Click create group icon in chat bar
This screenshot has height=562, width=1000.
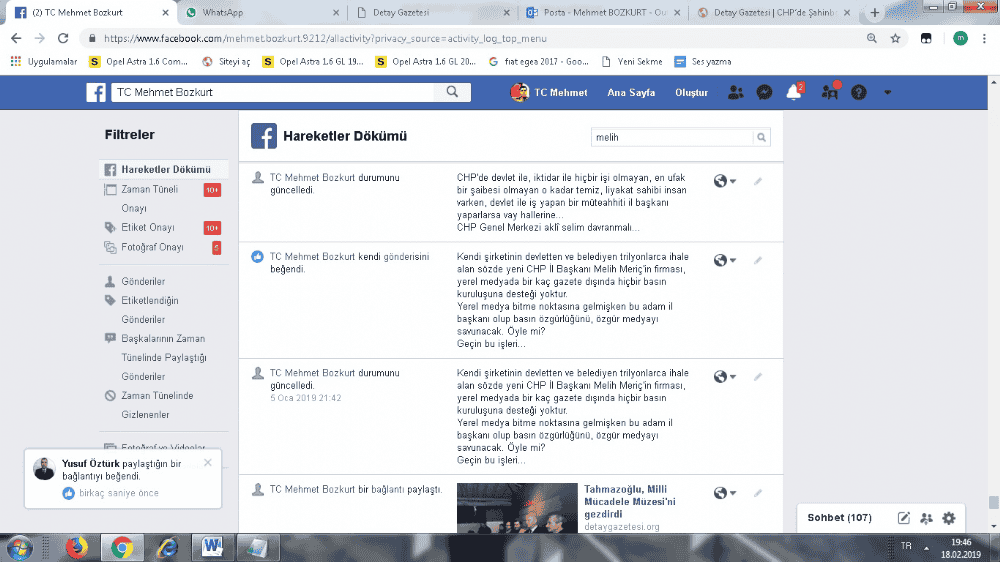(x=927, y=518)
